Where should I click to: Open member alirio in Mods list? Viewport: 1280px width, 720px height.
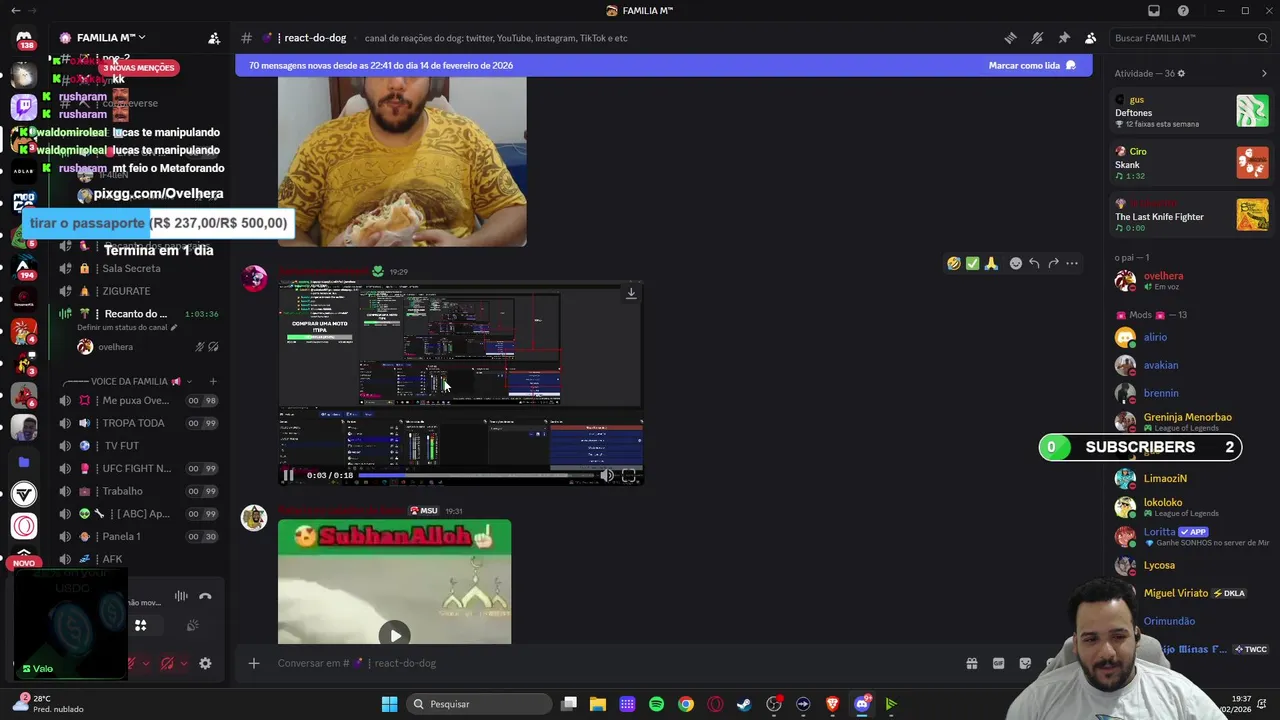point(1191,337)
